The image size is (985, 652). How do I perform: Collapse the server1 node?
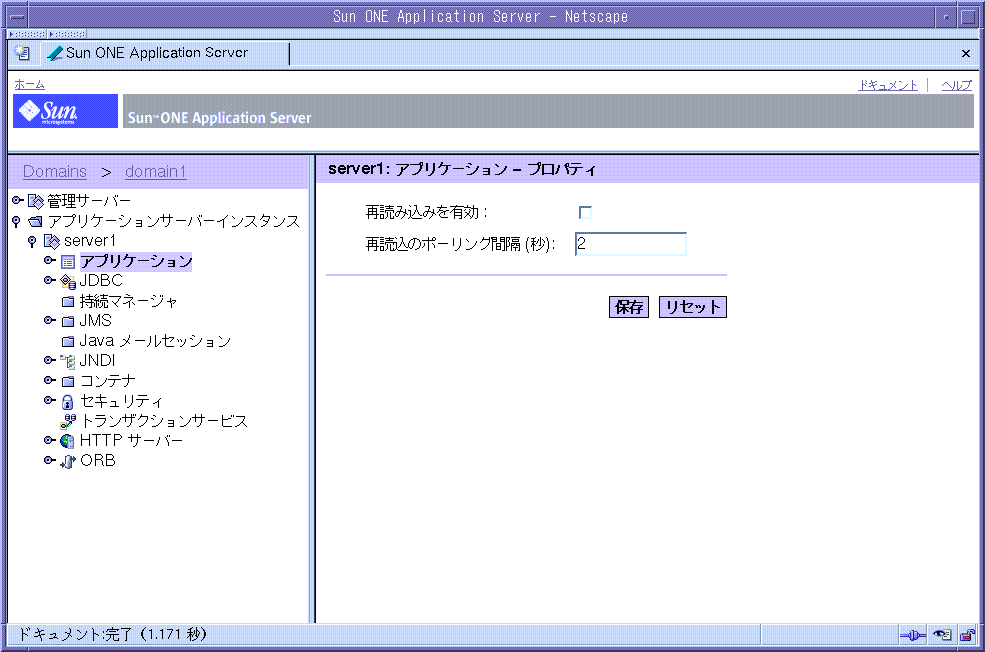tap(32, 241)
